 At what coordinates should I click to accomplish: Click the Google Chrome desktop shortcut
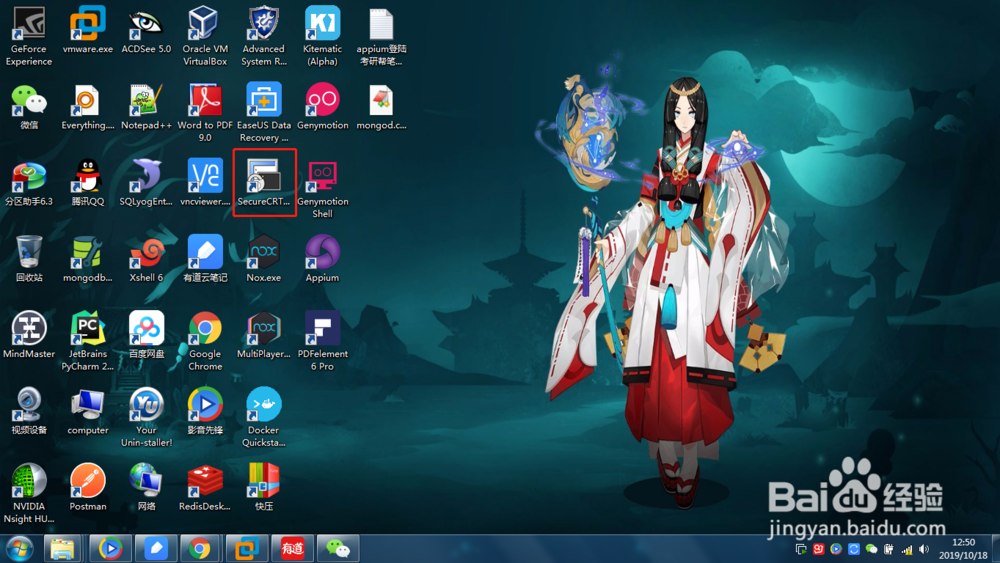[x=205, y=341]
